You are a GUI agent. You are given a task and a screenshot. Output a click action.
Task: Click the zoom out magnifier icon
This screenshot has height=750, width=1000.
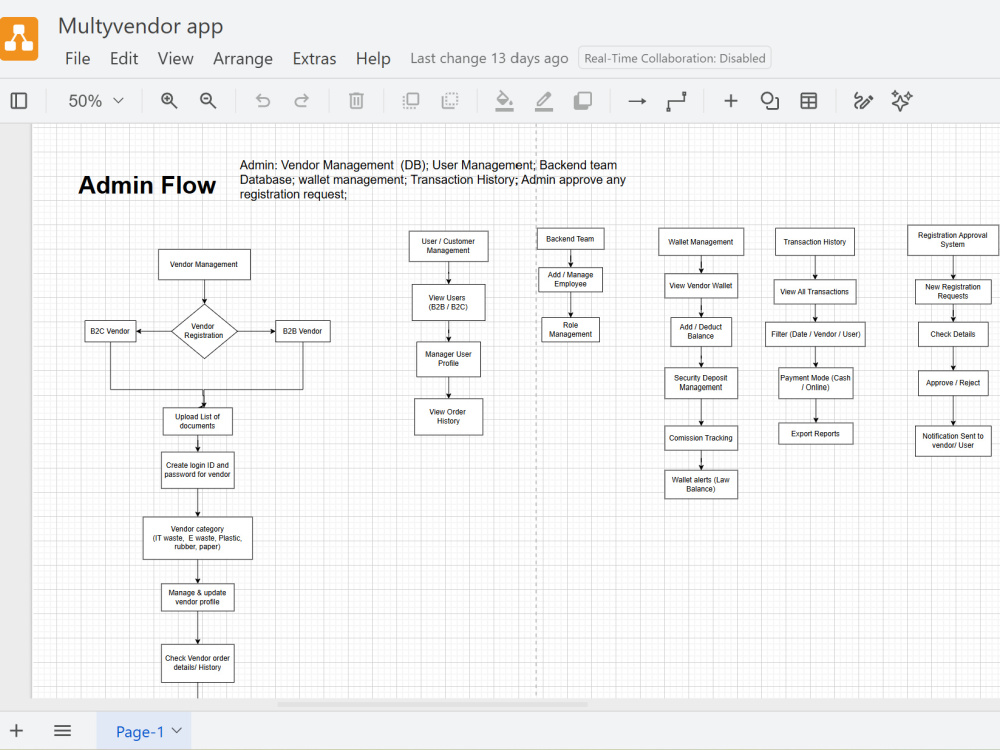coord(208,101)
